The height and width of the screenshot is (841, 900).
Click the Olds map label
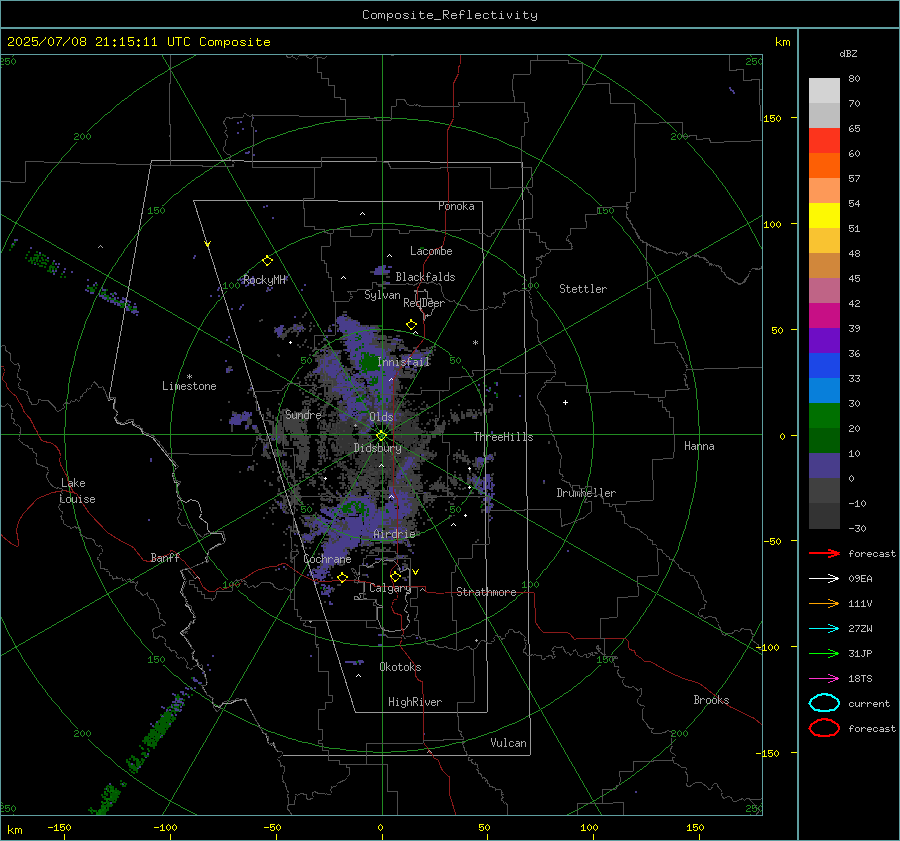pos(381,417)
